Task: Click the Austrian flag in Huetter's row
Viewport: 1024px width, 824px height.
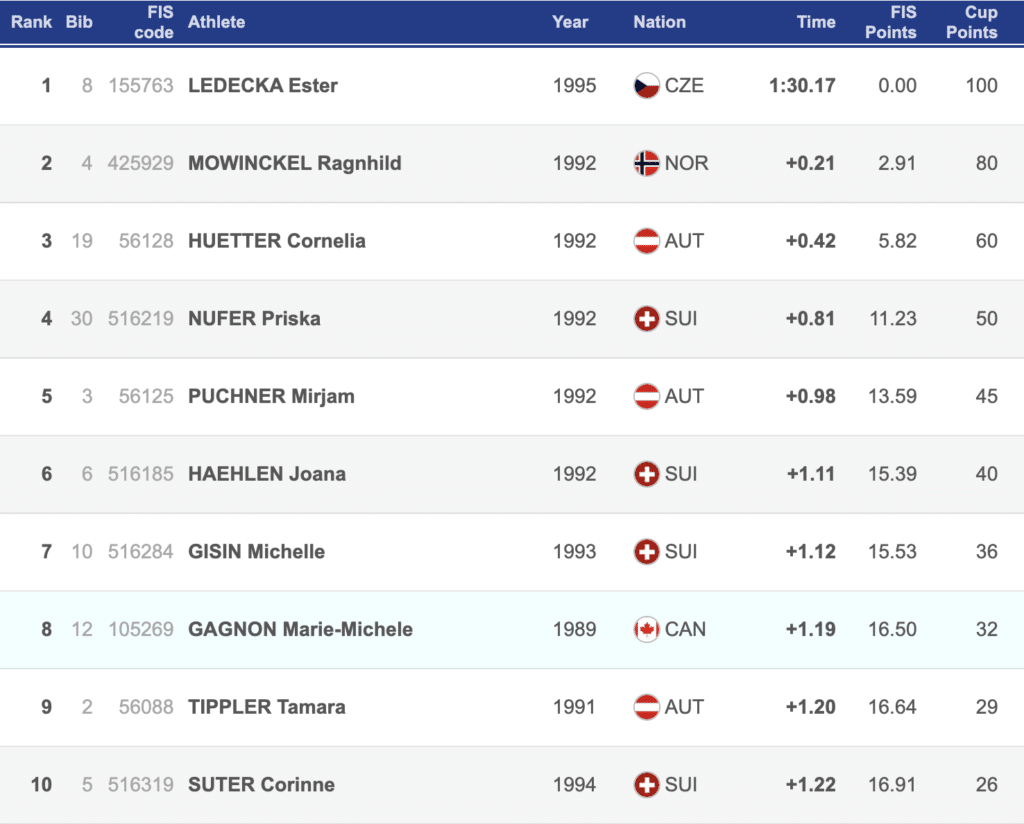Action: coord(646,241)
